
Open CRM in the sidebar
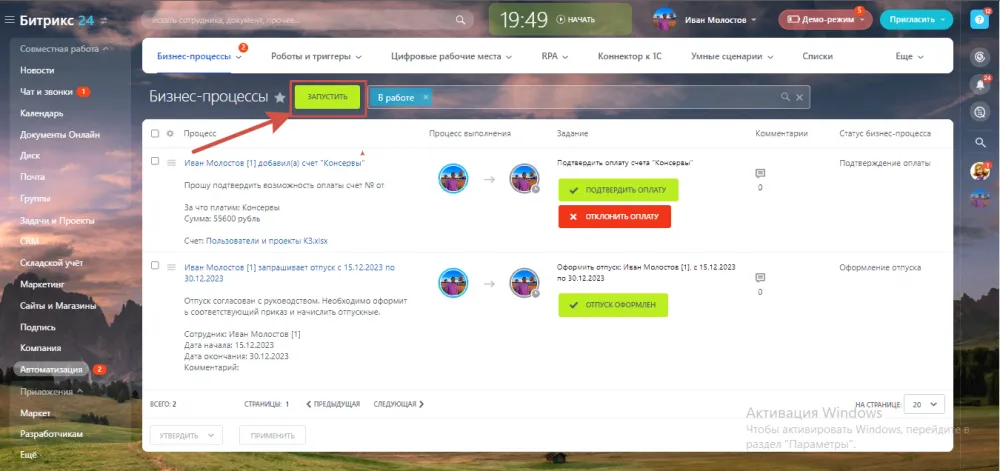point(29,242)
